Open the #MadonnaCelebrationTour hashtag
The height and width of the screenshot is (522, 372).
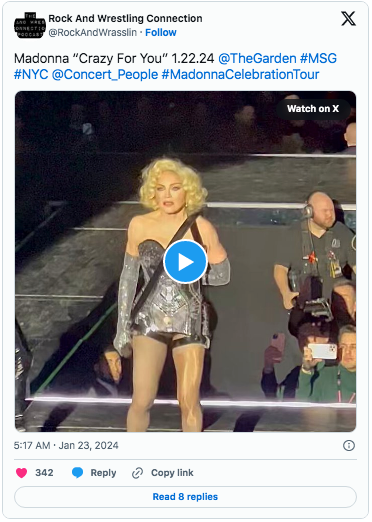pyautogui.click(x=240, y=74)
